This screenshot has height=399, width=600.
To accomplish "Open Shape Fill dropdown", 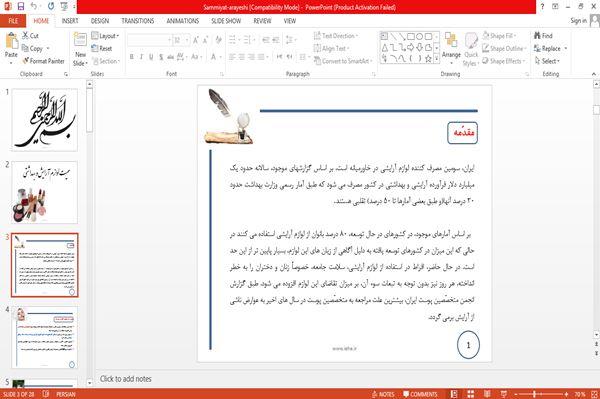I will coord(499,36).
